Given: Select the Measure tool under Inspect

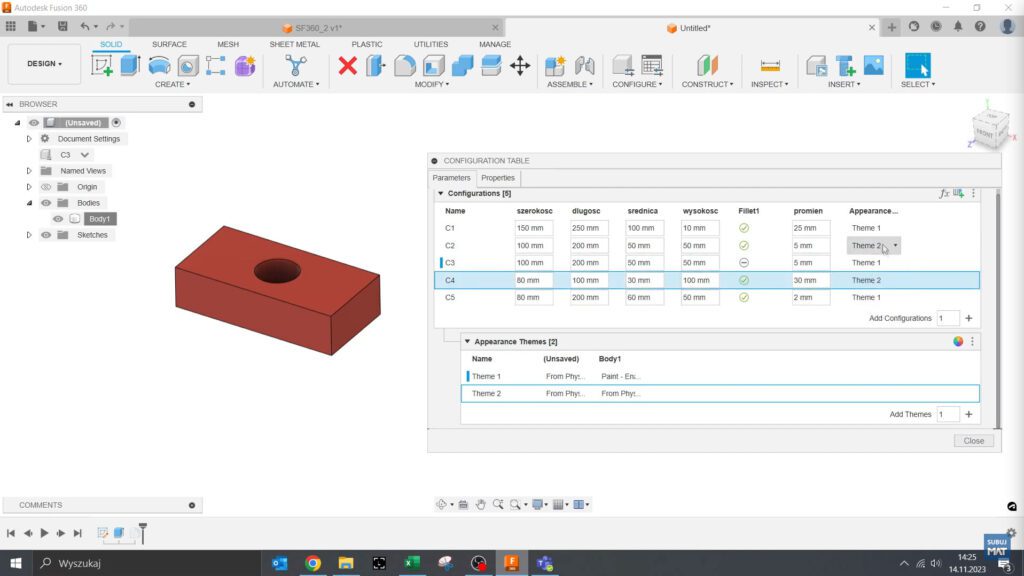Looking at the screenshot, I should tap(770, 66).
